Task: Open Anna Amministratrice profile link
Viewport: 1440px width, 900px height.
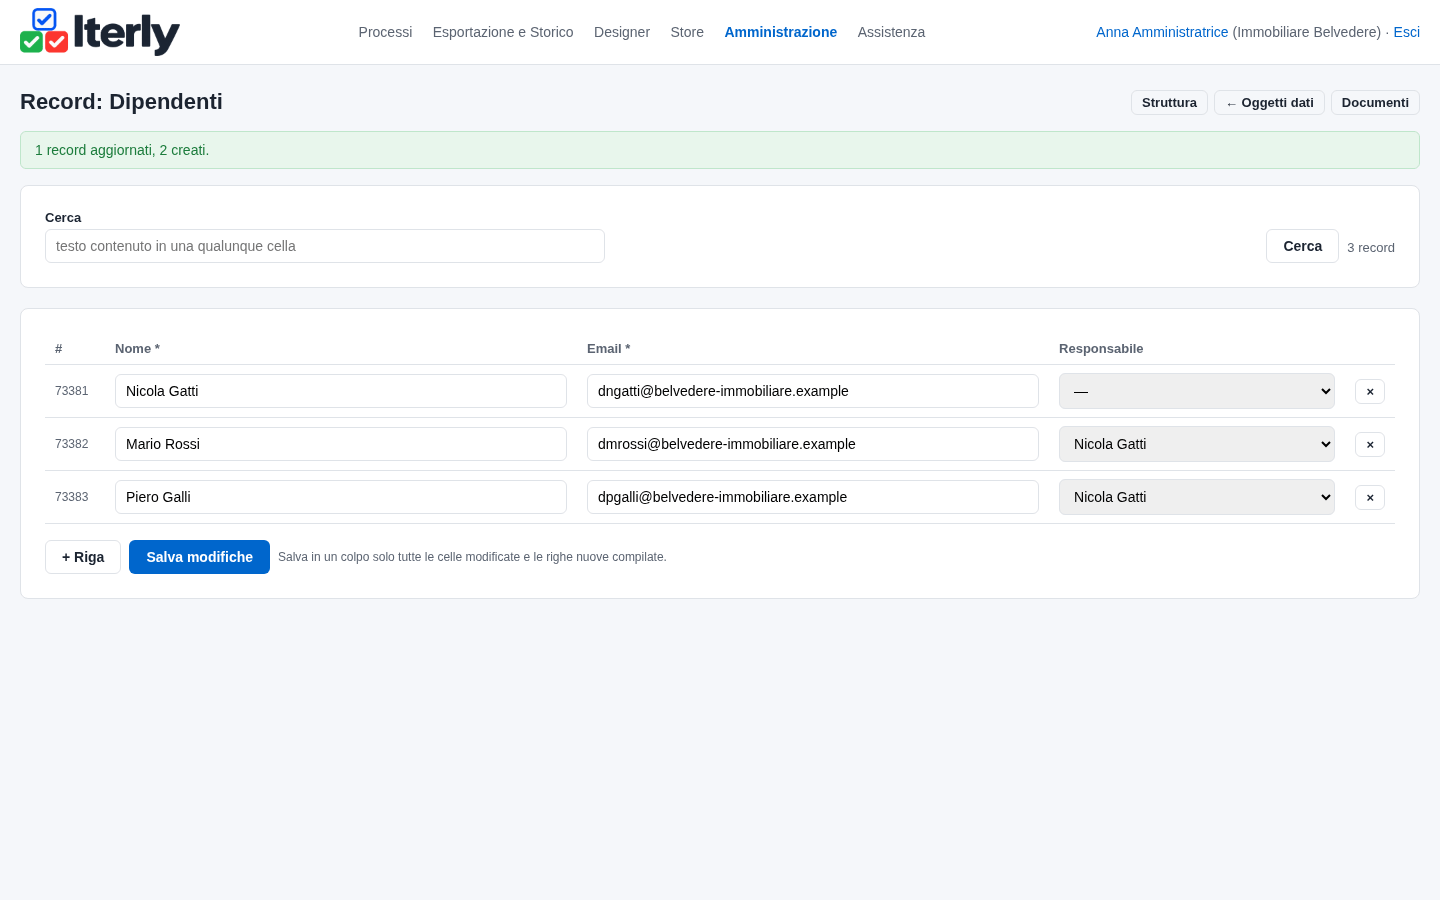Action: click(1162, 32)
